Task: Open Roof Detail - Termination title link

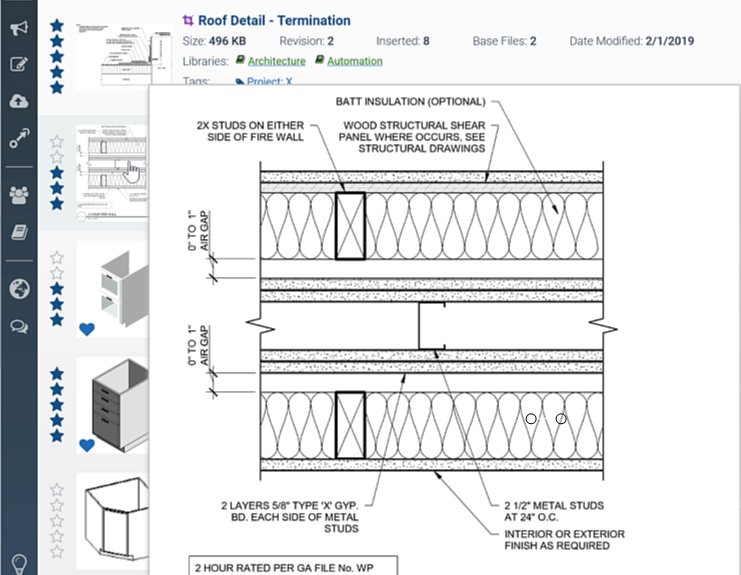Action: 274,20
